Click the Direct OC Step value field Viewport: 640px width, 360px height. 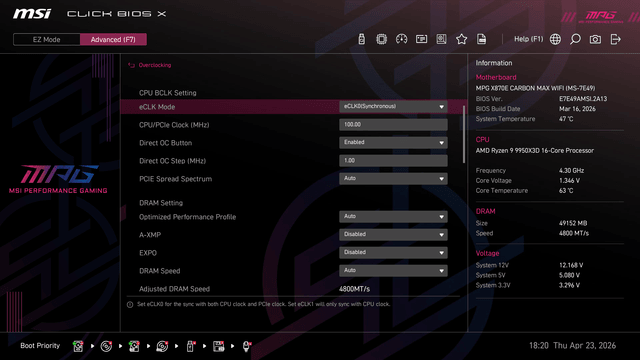pos(393,160)
